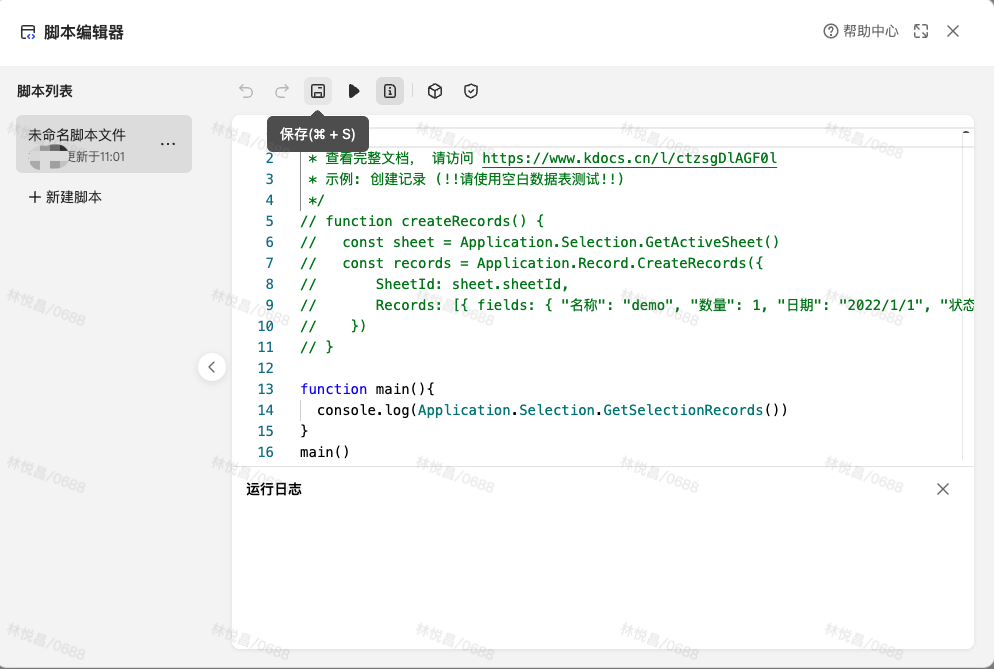
Task: Open the cube service icon in toolbar
Action: 435,91
